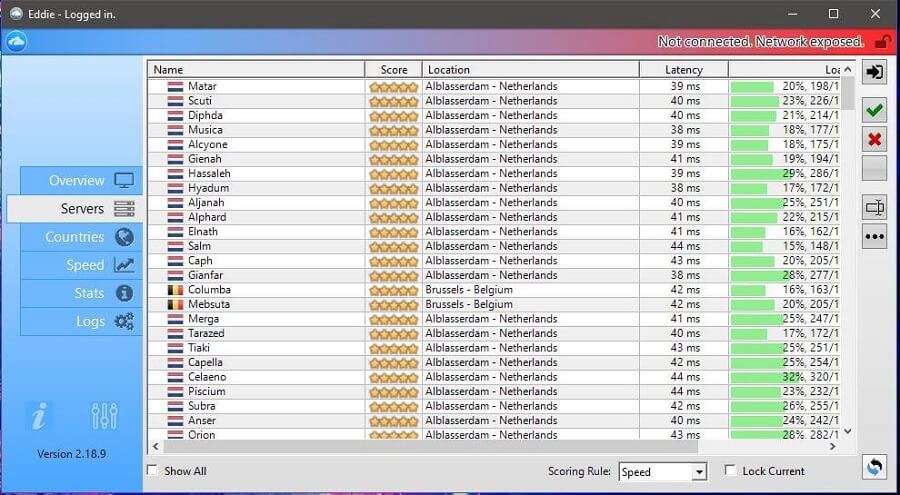Screen dimensions: 900x495
Task: Click the Caph server name
Action: [200, 261]
